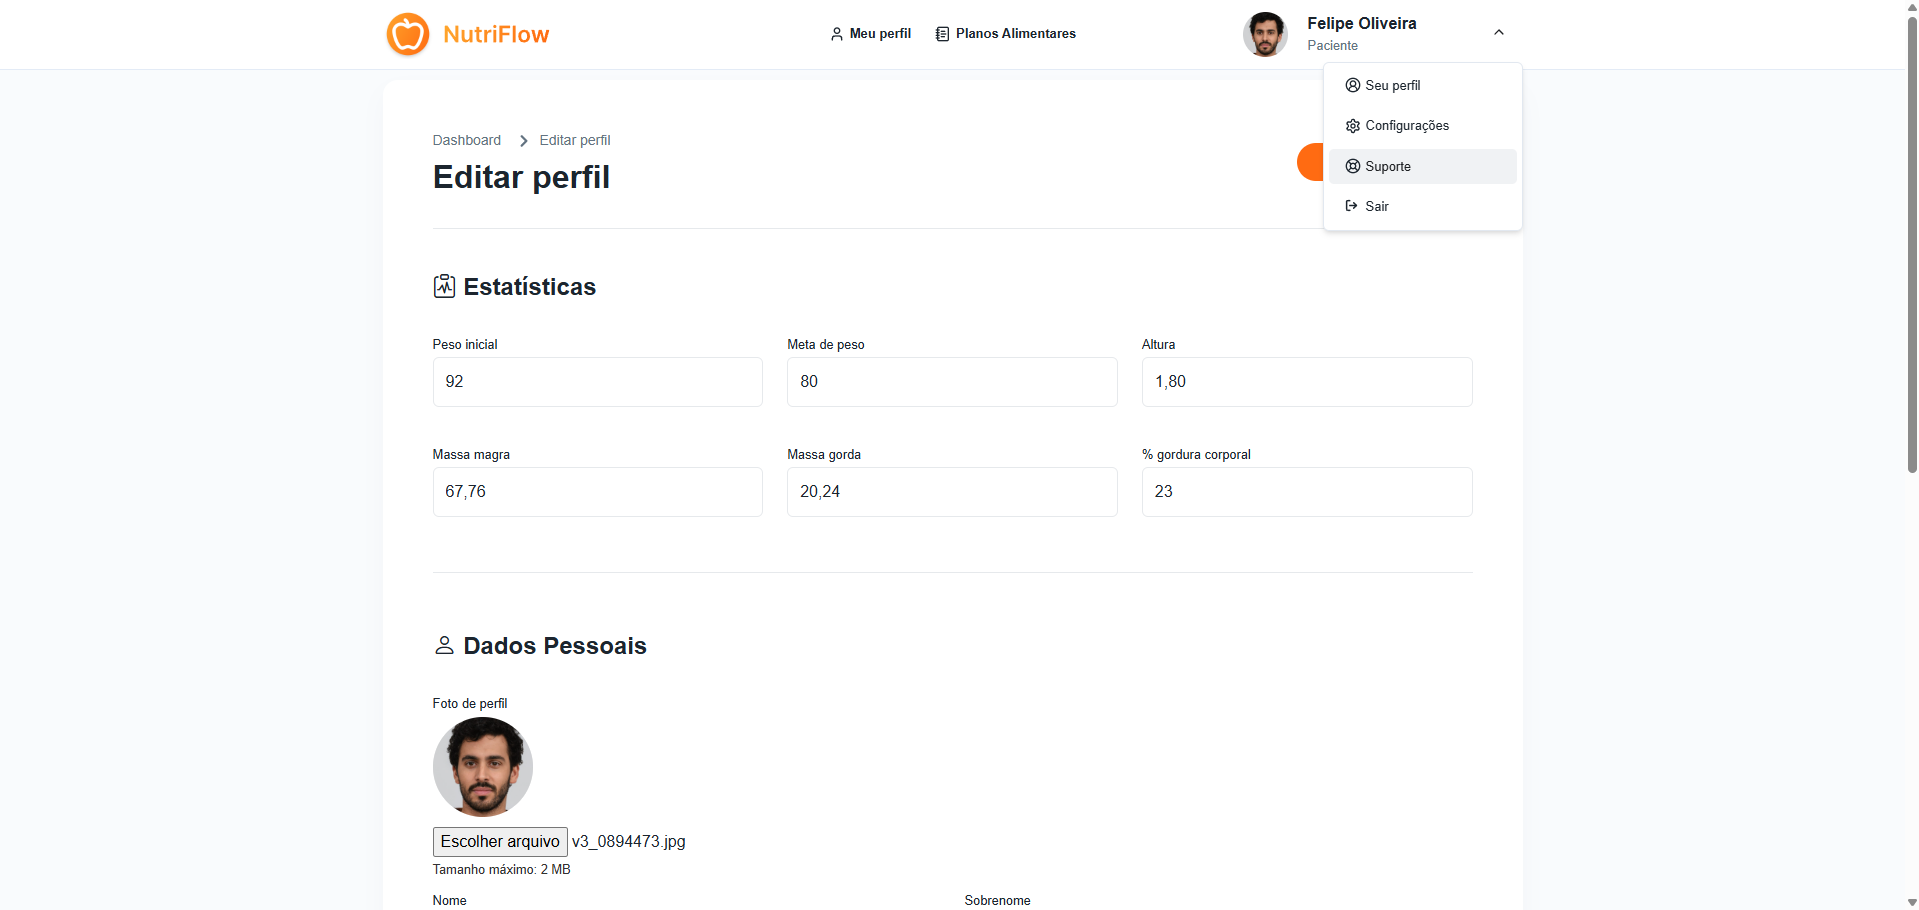Click Sair to log out
The image size is (1919, 910).
click(x=1376, y=207)
